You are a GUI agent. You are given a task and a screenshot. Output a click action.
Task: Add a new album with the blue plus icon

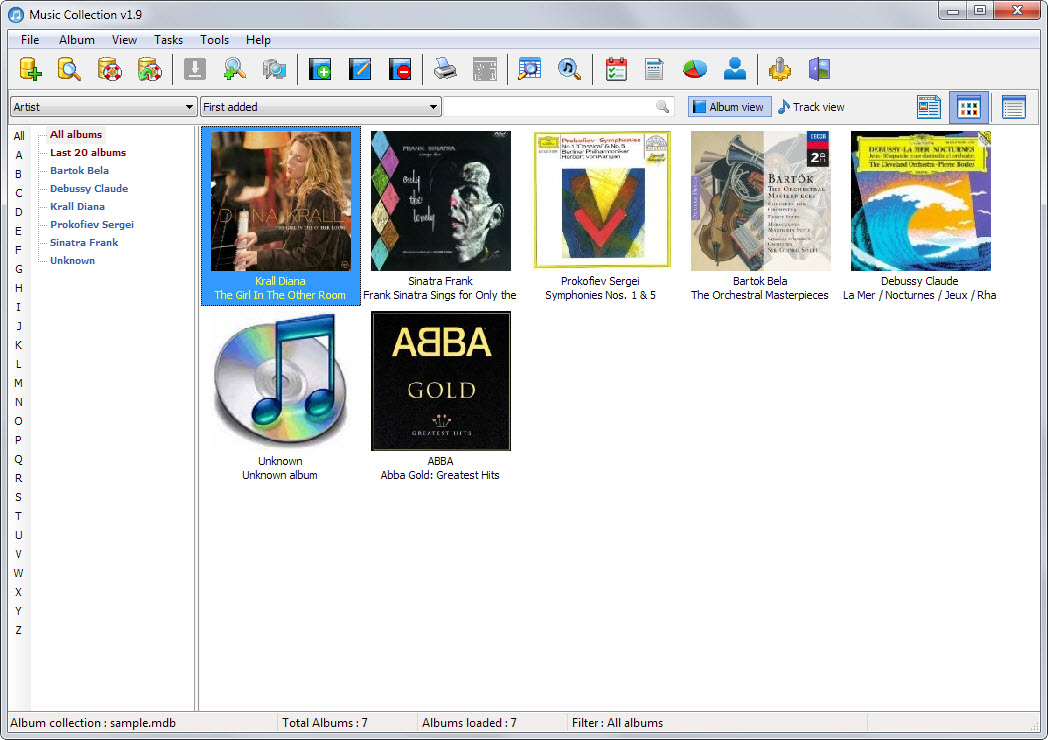[320, 69]
